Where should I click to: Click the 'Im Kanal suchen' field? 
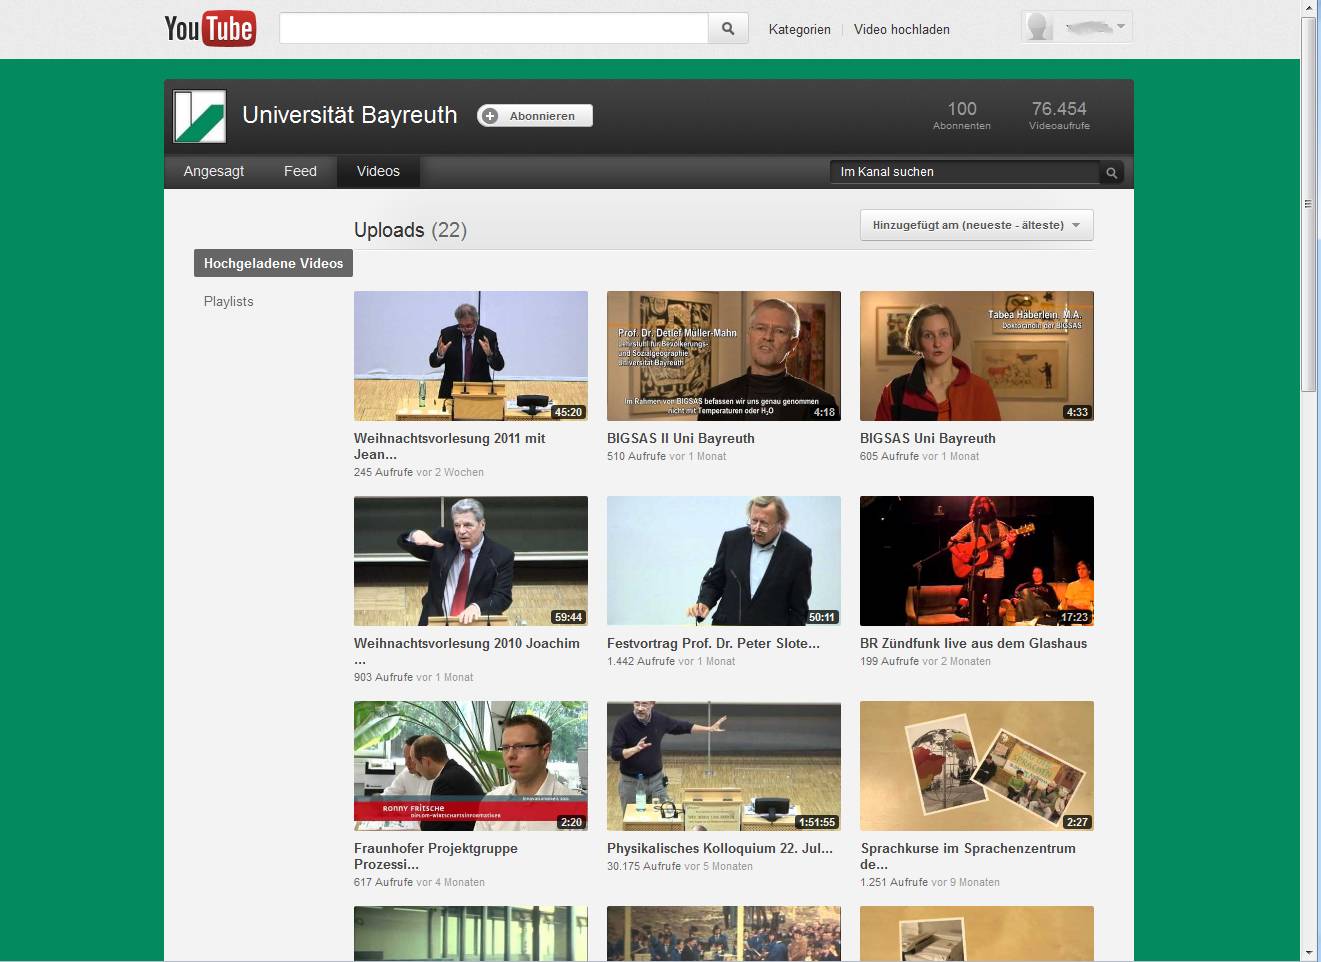[x=964, y=172]
